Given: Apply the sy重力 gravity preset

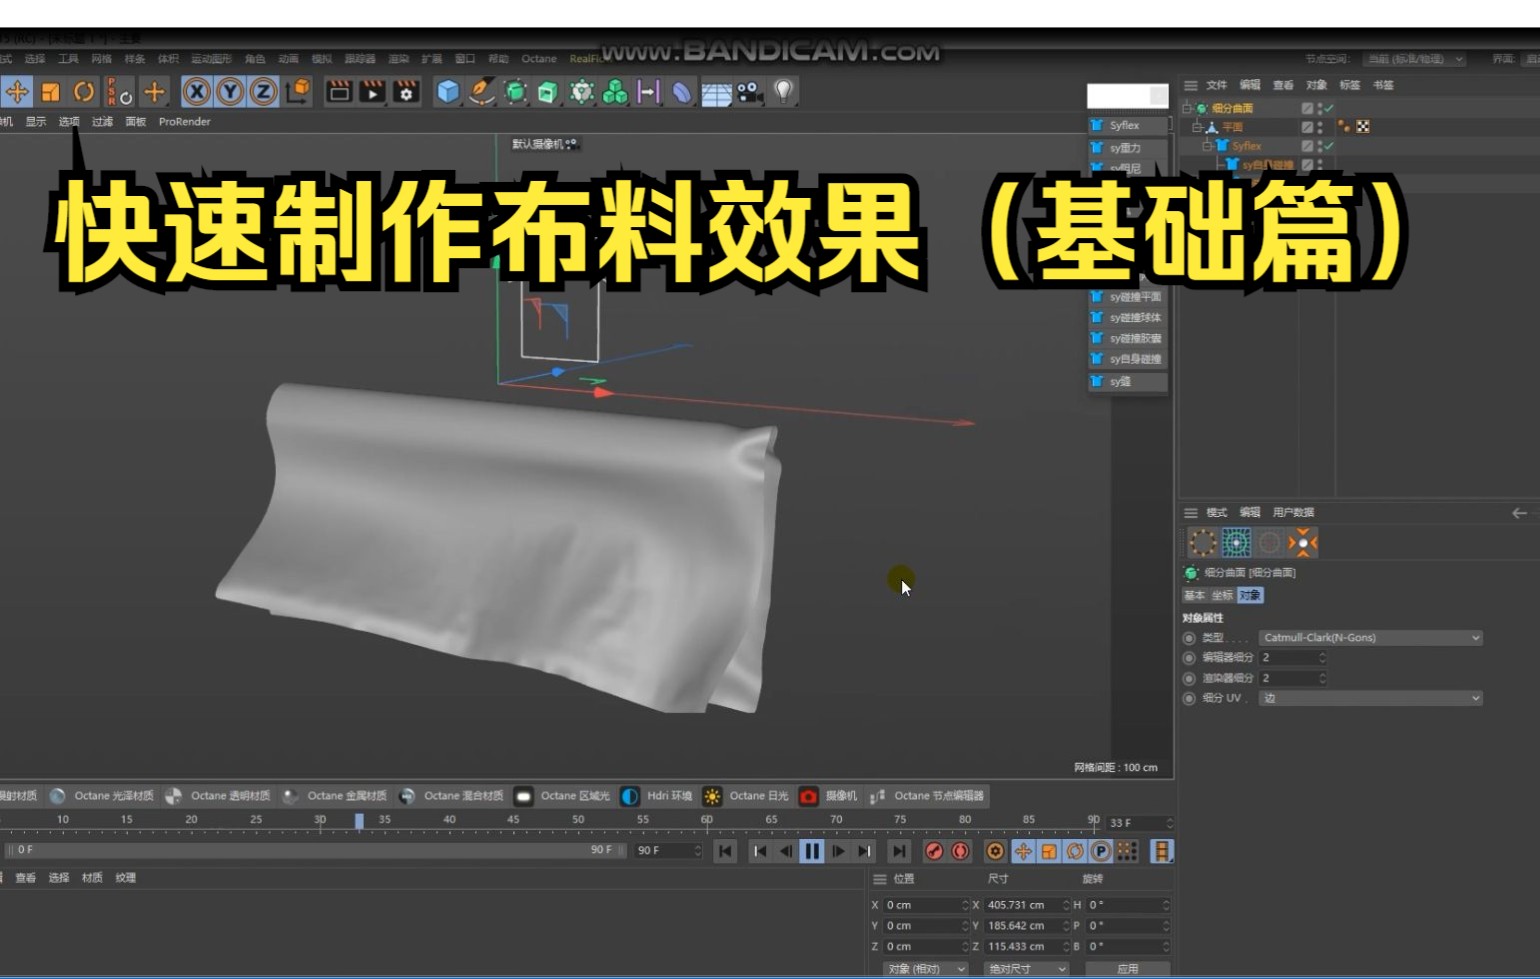Looking at the screenshot, I should (x=1124, y=146).
